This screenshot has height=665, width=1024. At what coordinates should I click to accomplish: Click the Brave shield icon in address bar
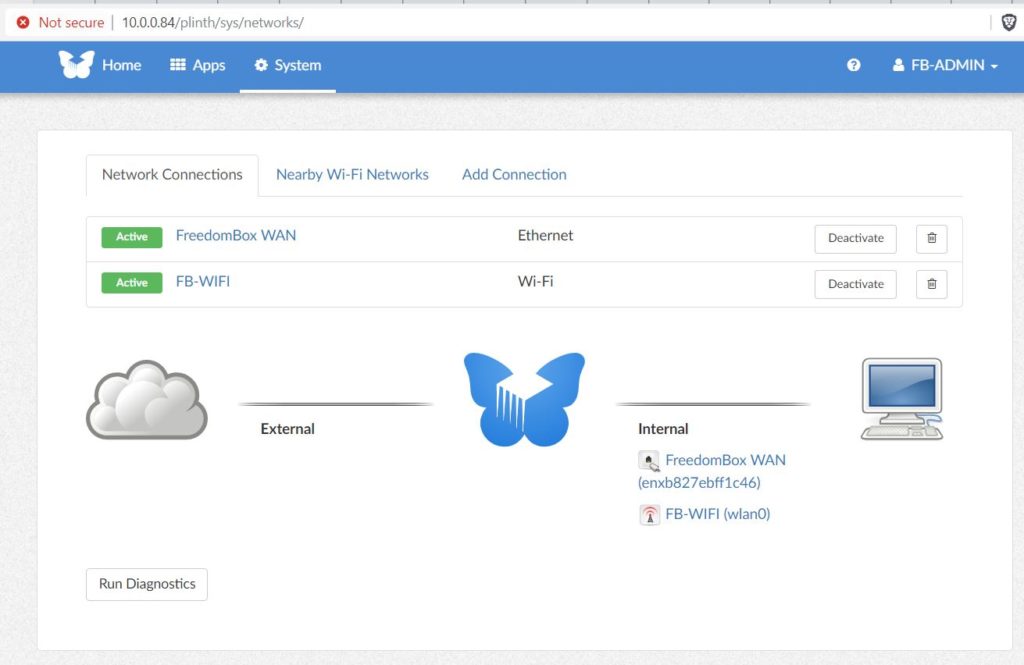pyautogui.click(x=1008, y=23)
